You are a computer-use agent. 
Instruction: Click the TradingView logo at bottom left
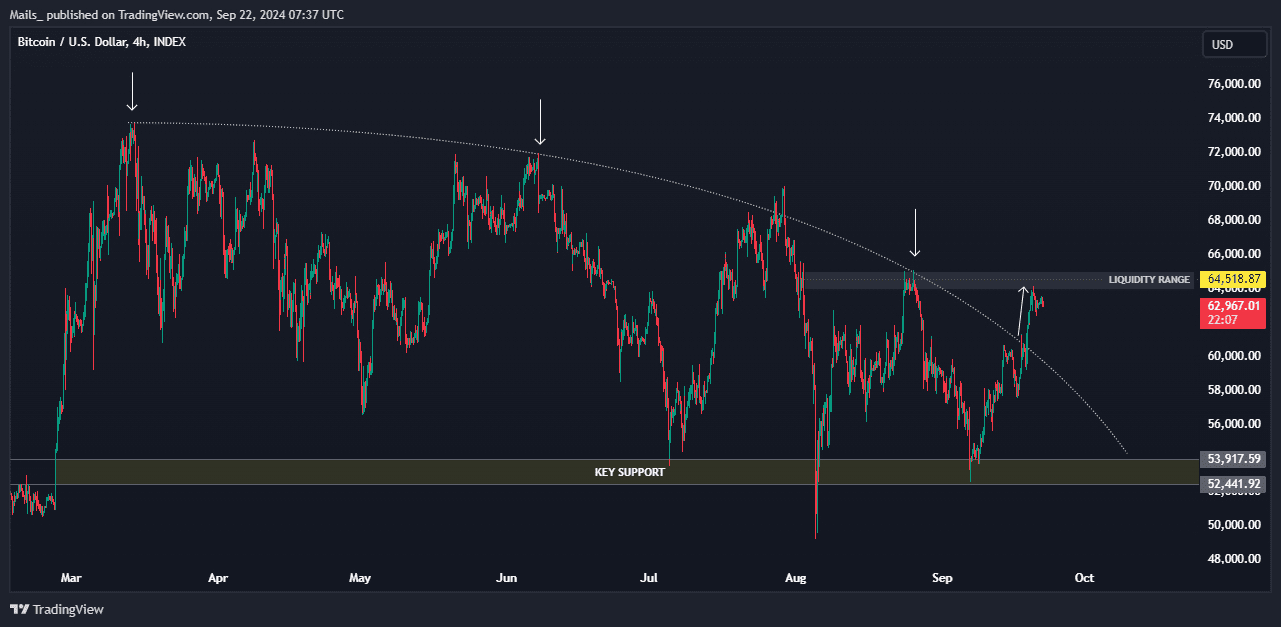coord(57,609)
